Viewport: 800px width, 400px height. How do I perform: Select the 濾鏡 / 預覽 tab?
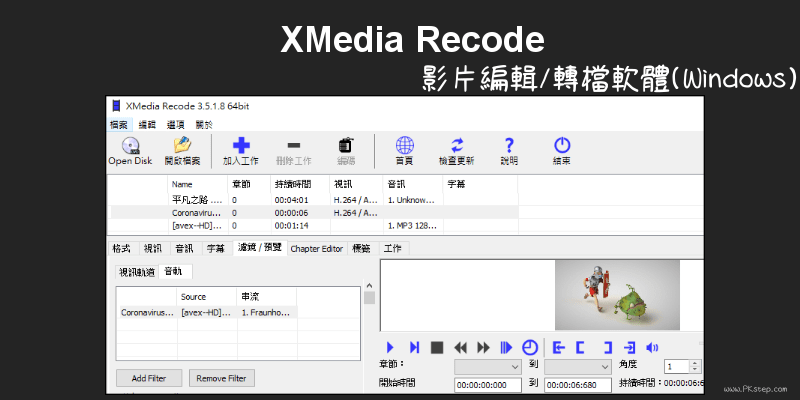(260, 248)
